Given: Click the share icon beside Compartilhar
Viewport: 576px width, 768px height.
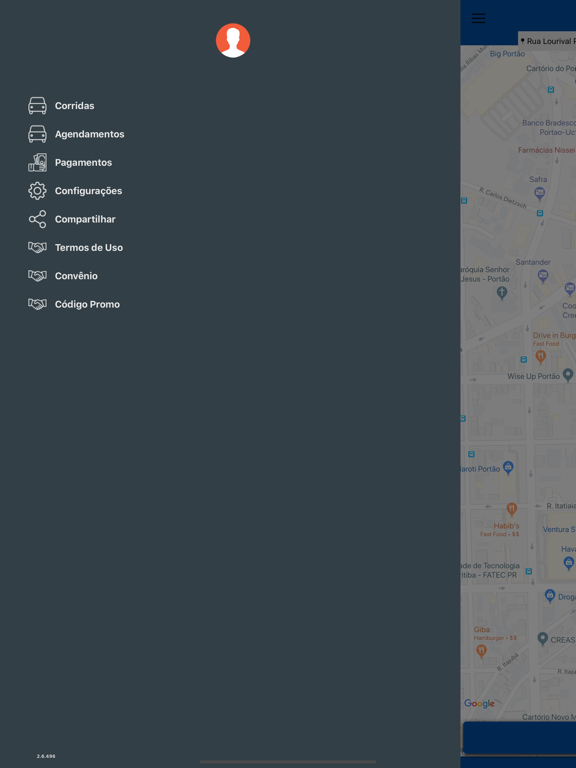Looking at the screenshot, I should click(x=37, y=219).
